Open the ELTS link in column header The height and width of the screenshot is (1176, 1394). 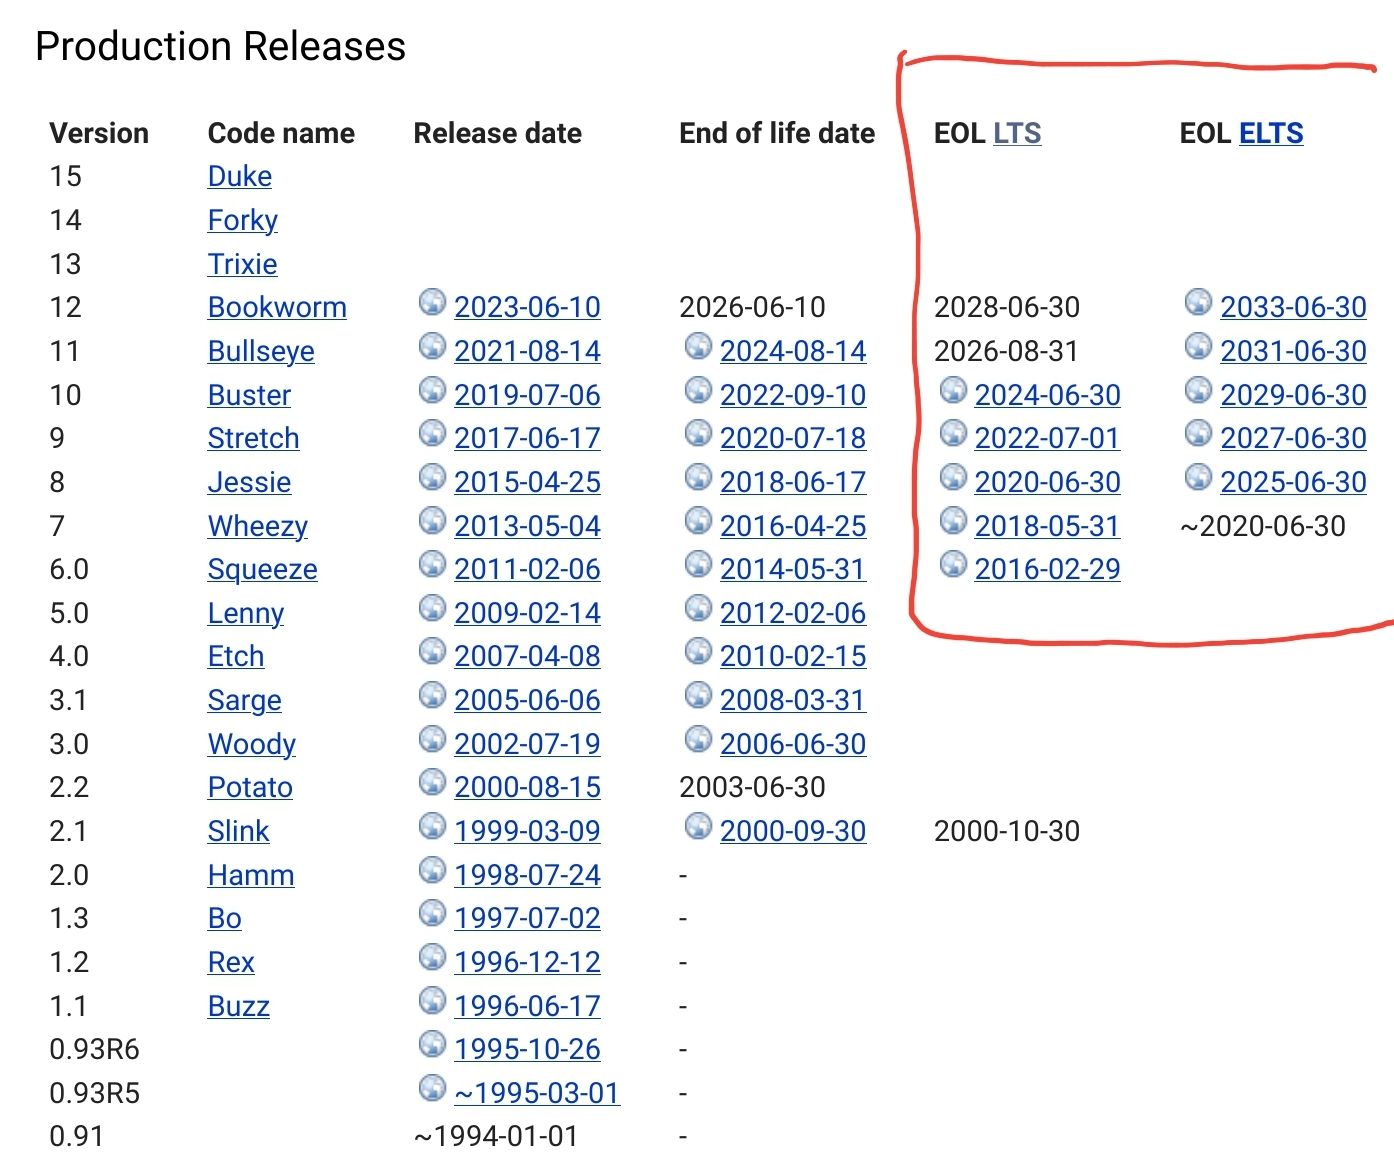(x=1270, y=133)
